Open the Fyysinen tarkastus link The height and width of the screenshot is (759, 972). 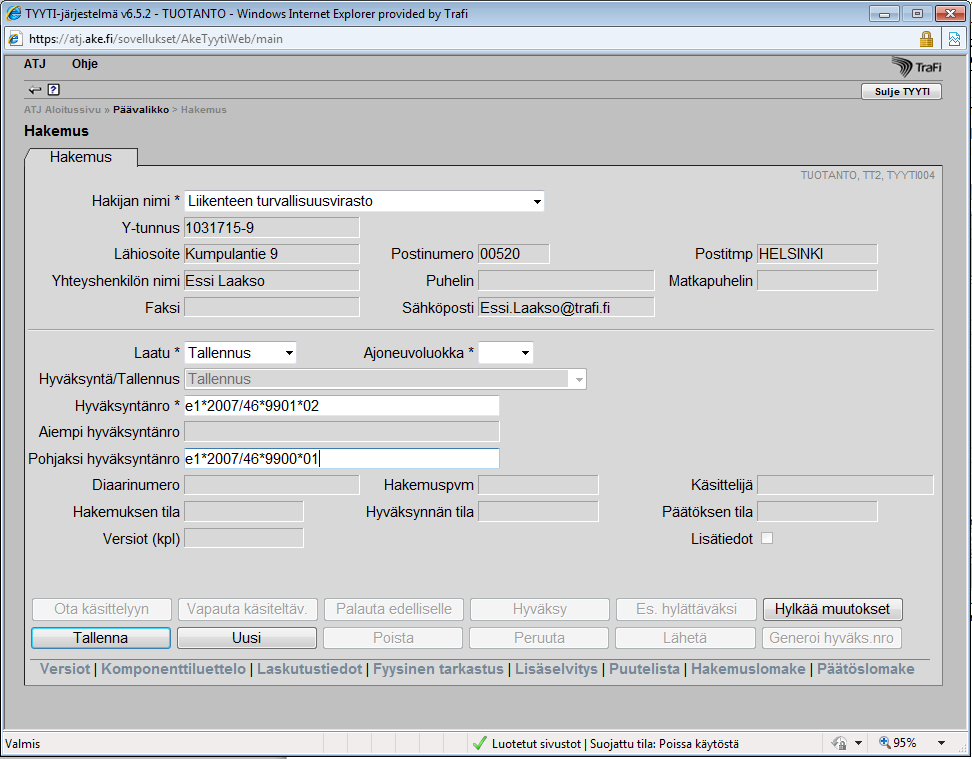[438, 669]
